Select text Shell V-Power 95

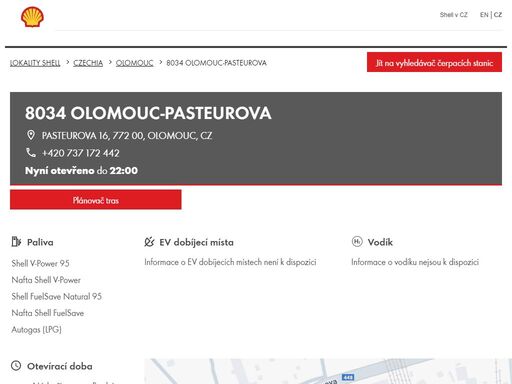(40, 263)
